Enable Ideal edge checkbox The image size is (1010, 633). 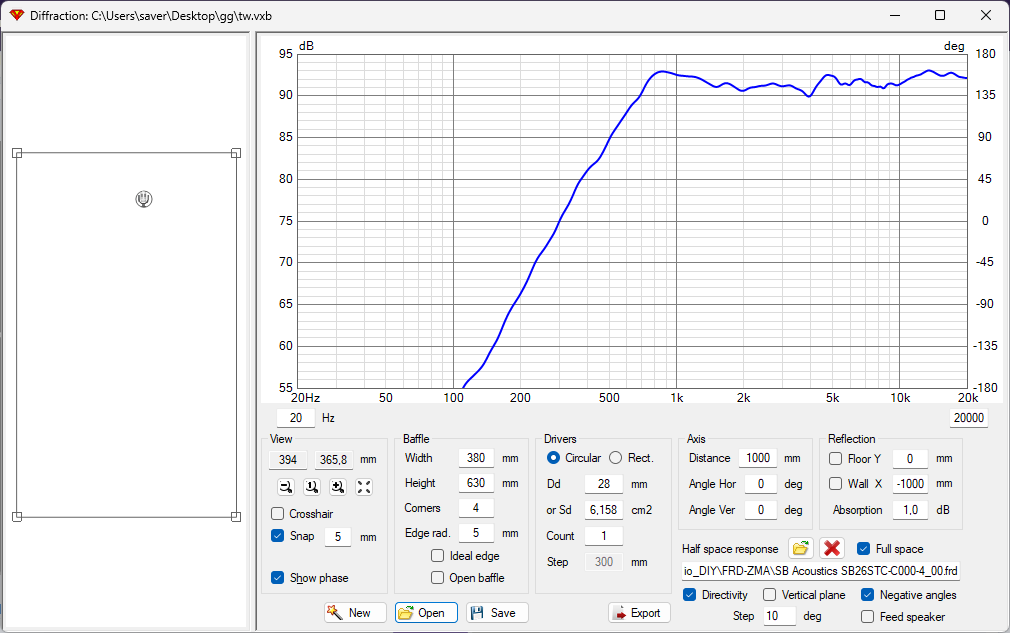[x=437, y=556]
